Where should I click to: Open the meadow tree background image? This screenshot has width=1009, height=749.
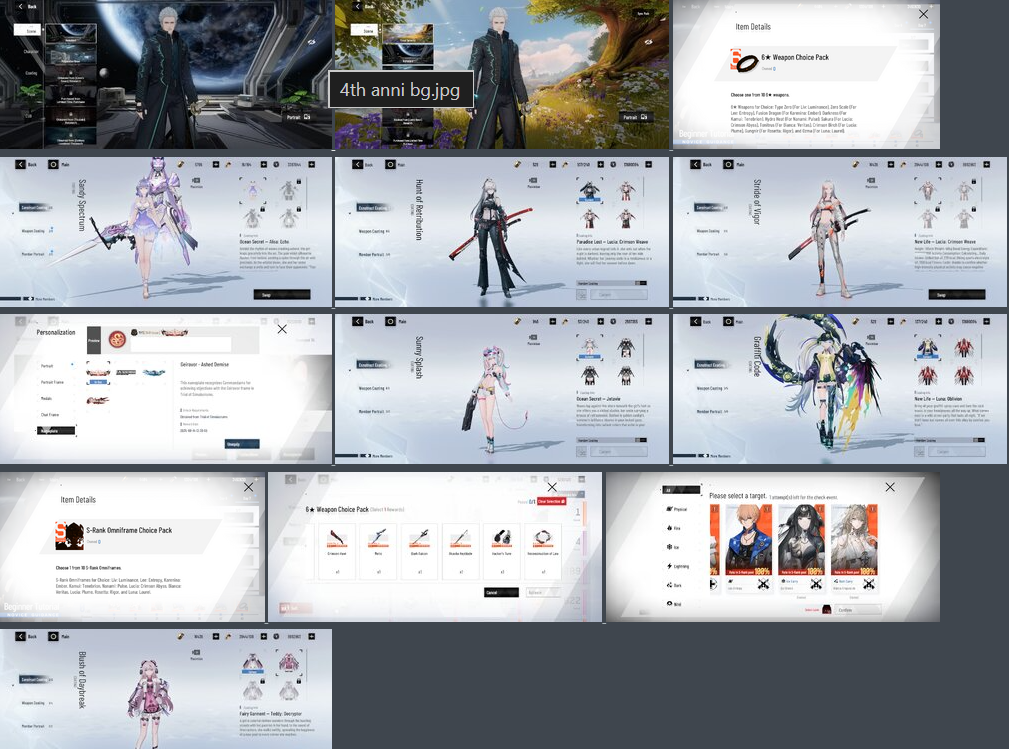coord(502,74)
